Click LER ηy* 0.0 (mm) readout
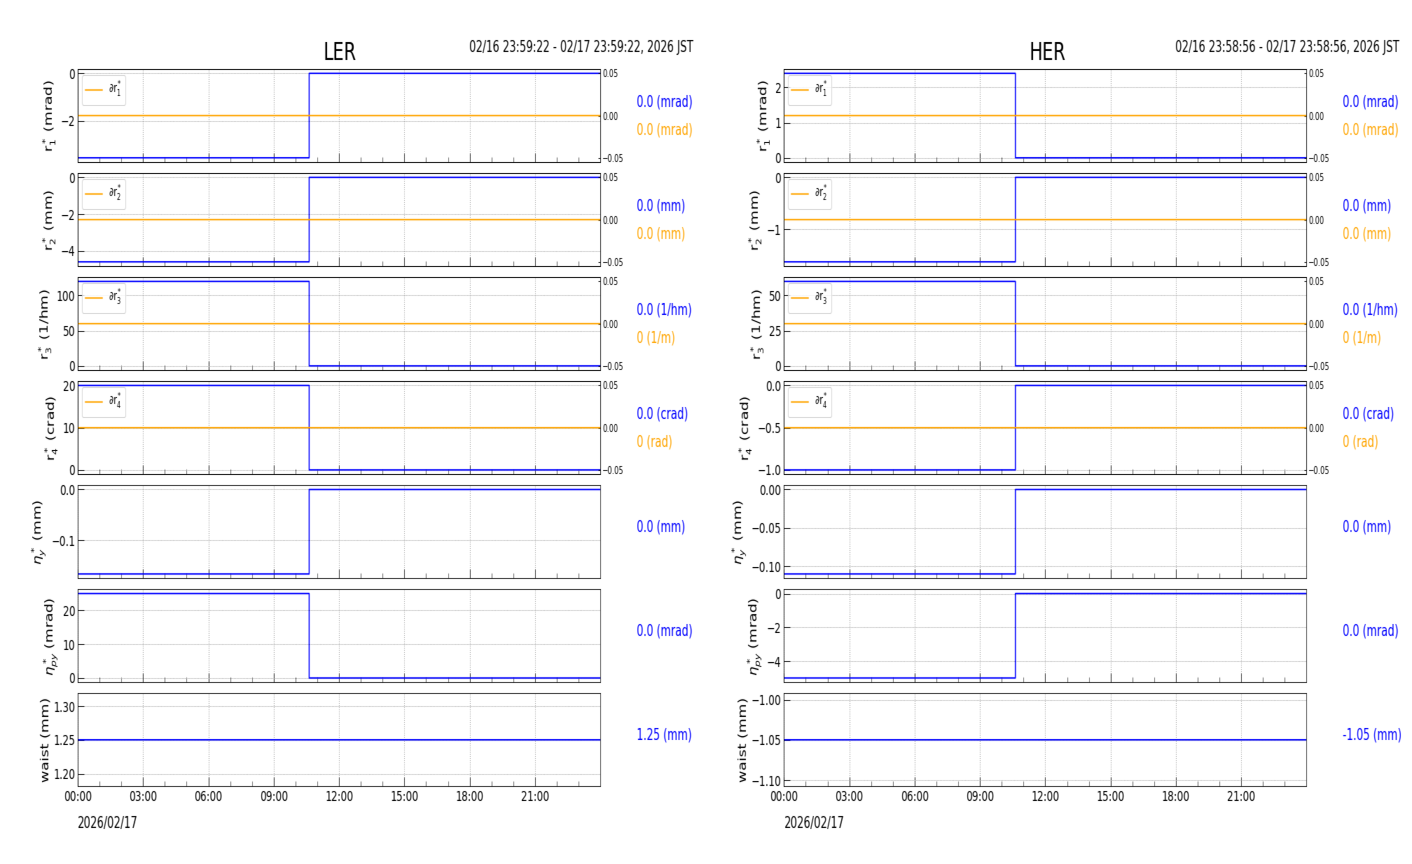1412x864 pixels. pyautogui.click(x=661, y=527)
